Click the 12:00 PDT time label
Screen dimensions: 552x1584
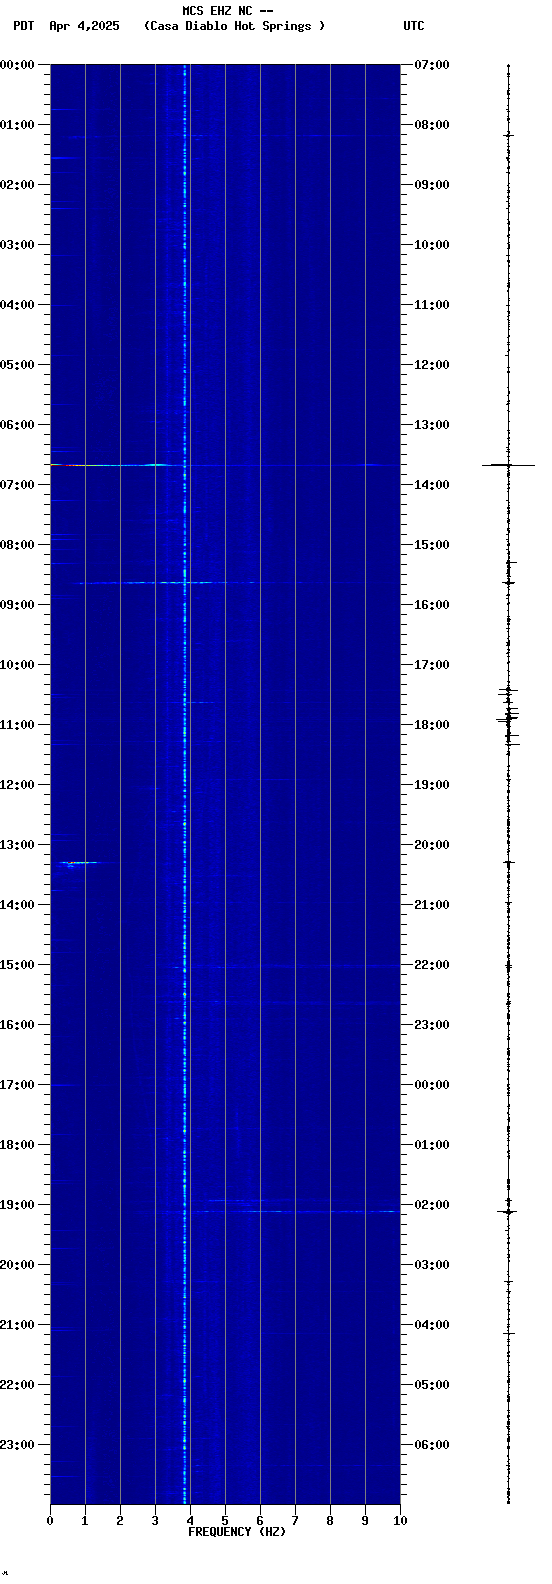[x=18, y=785]
